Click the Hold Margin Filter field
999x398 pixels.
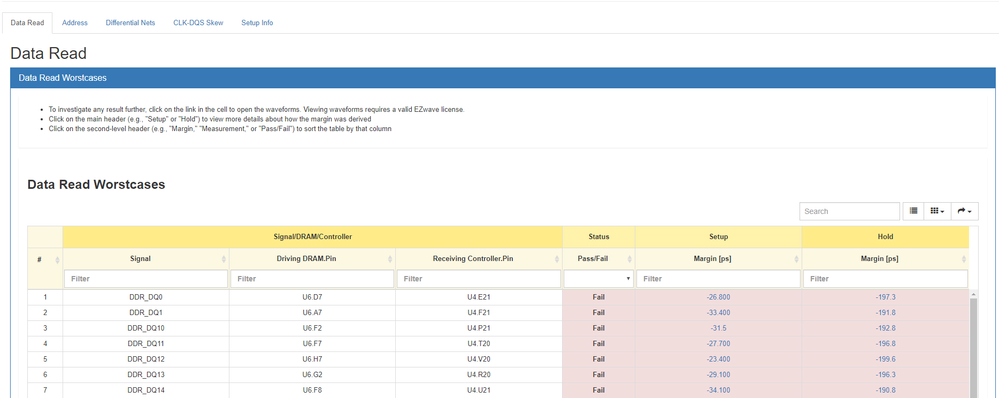coord(886,279)
